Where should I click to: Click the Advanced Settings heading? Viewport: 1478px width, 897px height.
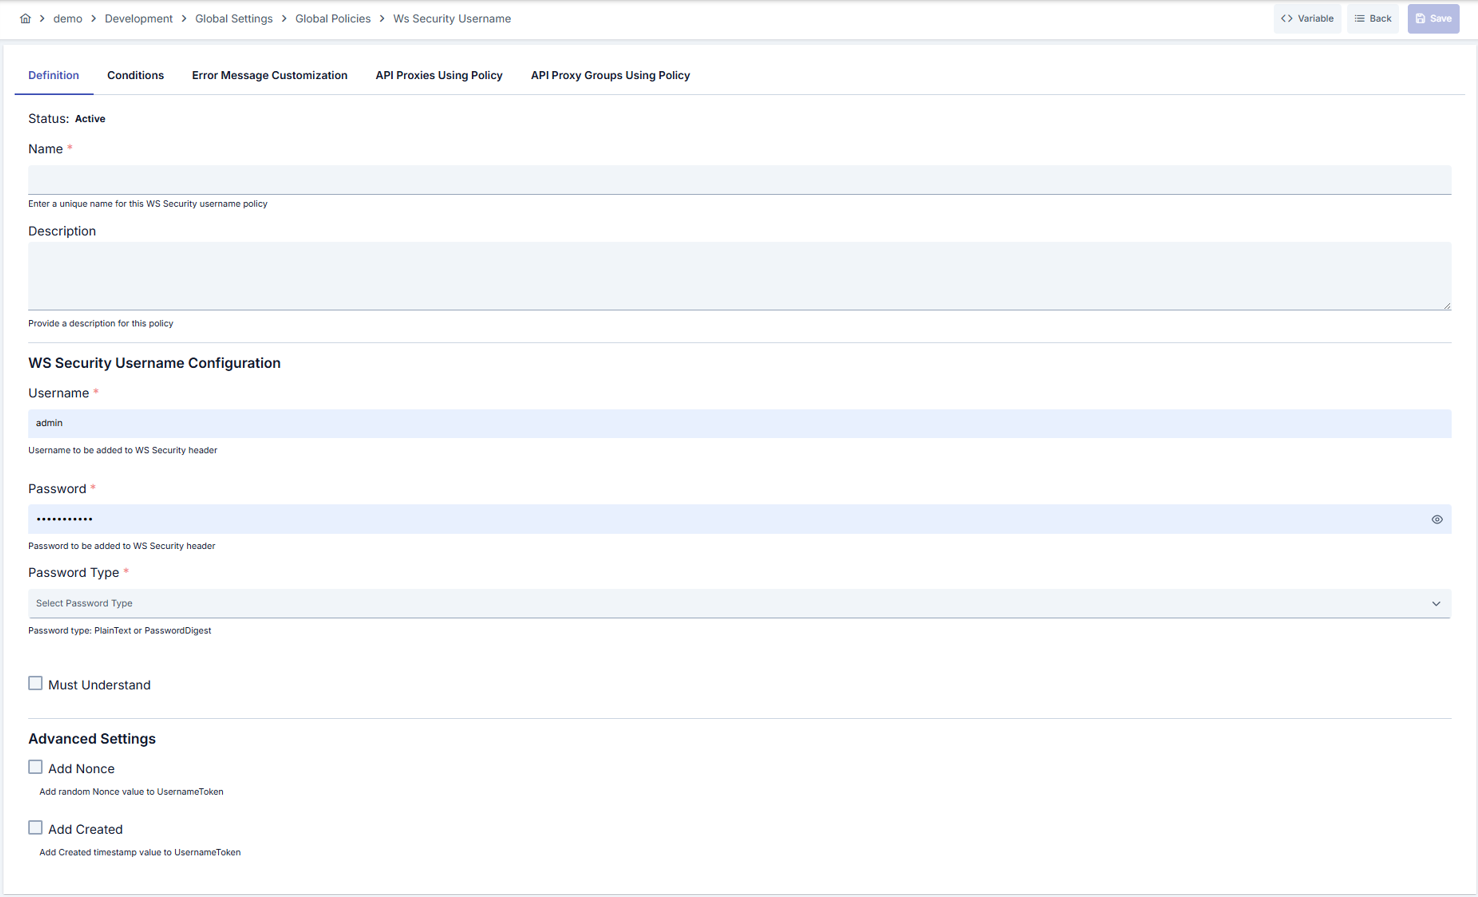click(x=92, y=739)
